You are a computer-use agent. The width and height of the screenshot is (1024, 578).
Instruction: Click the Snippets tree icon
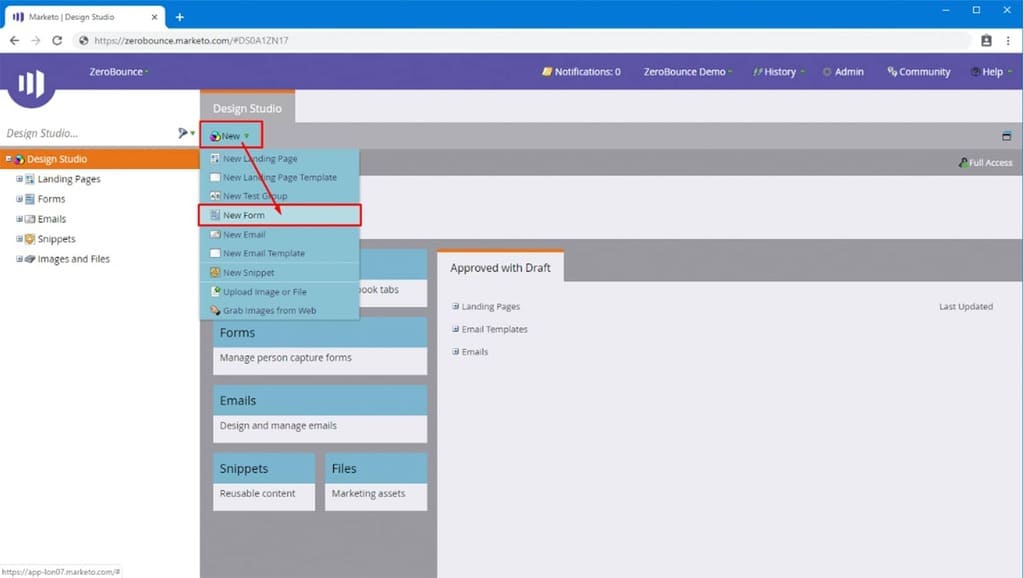coord(30,239)
